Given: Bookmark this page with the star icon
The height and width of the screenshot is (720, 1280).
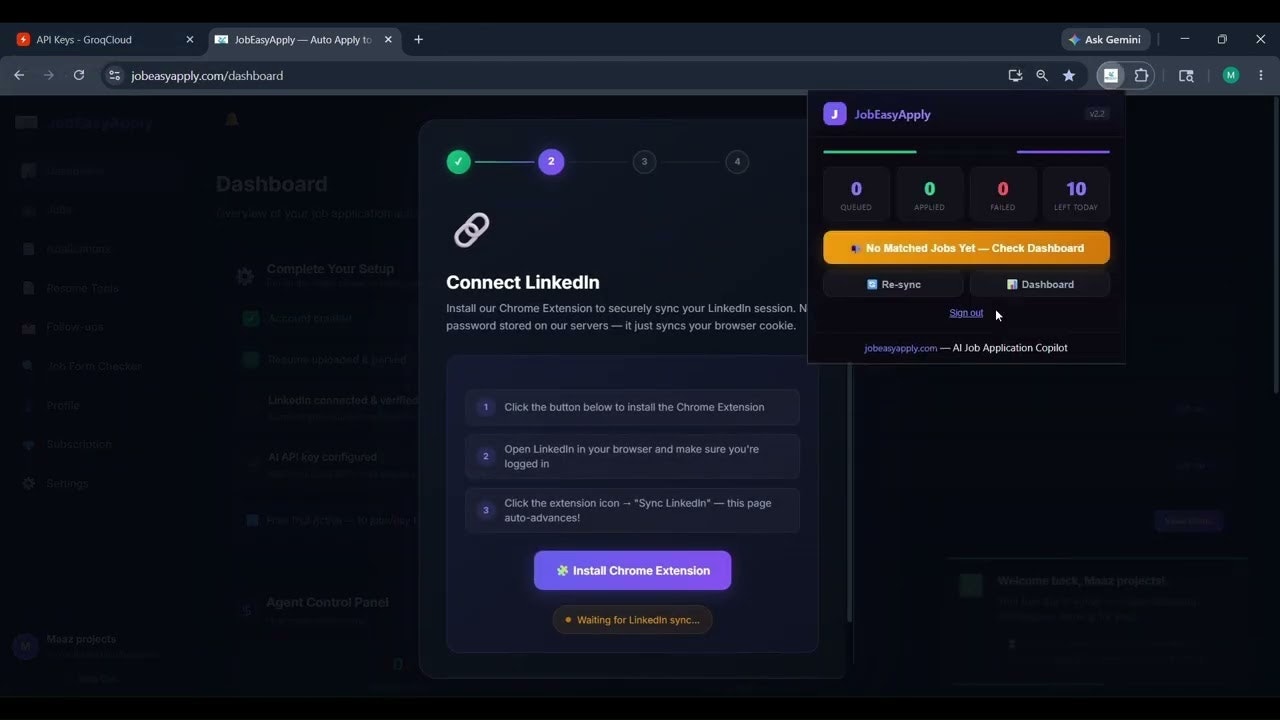Looking at the screenshot, I should 1069,75.
